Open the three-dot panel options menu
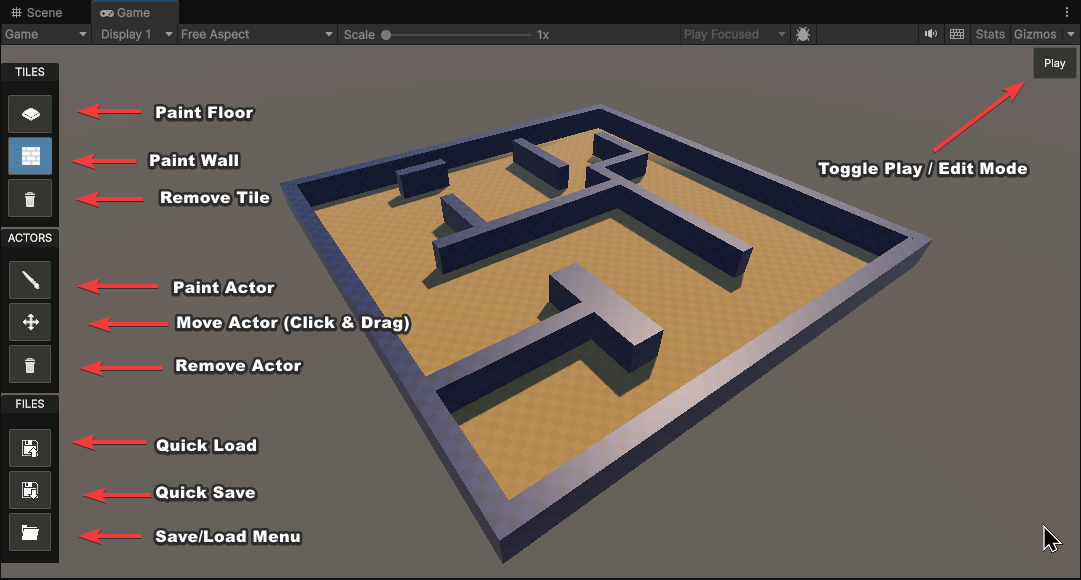Screen dimensions: 1081x580 click(1067, 12)
